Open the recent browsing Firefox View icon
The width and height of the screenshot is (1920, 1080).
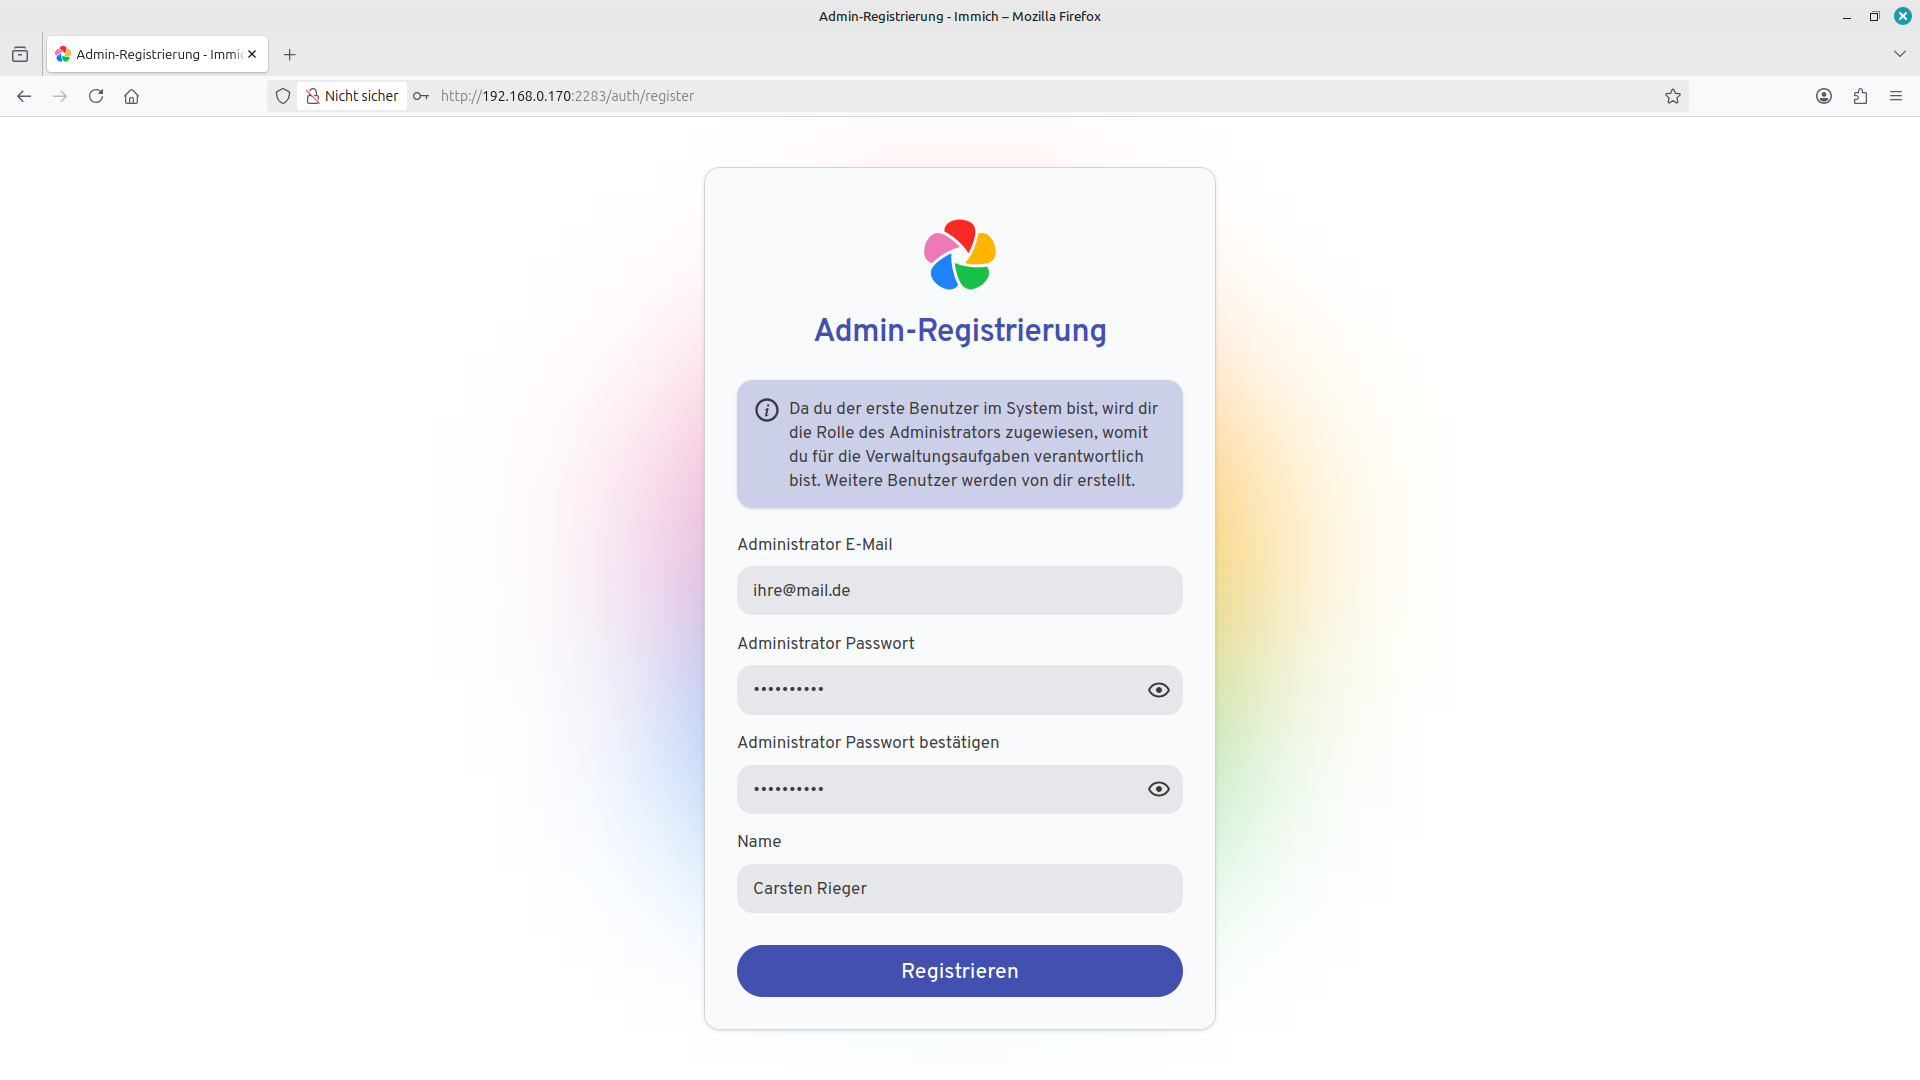(x=20, y=54)
